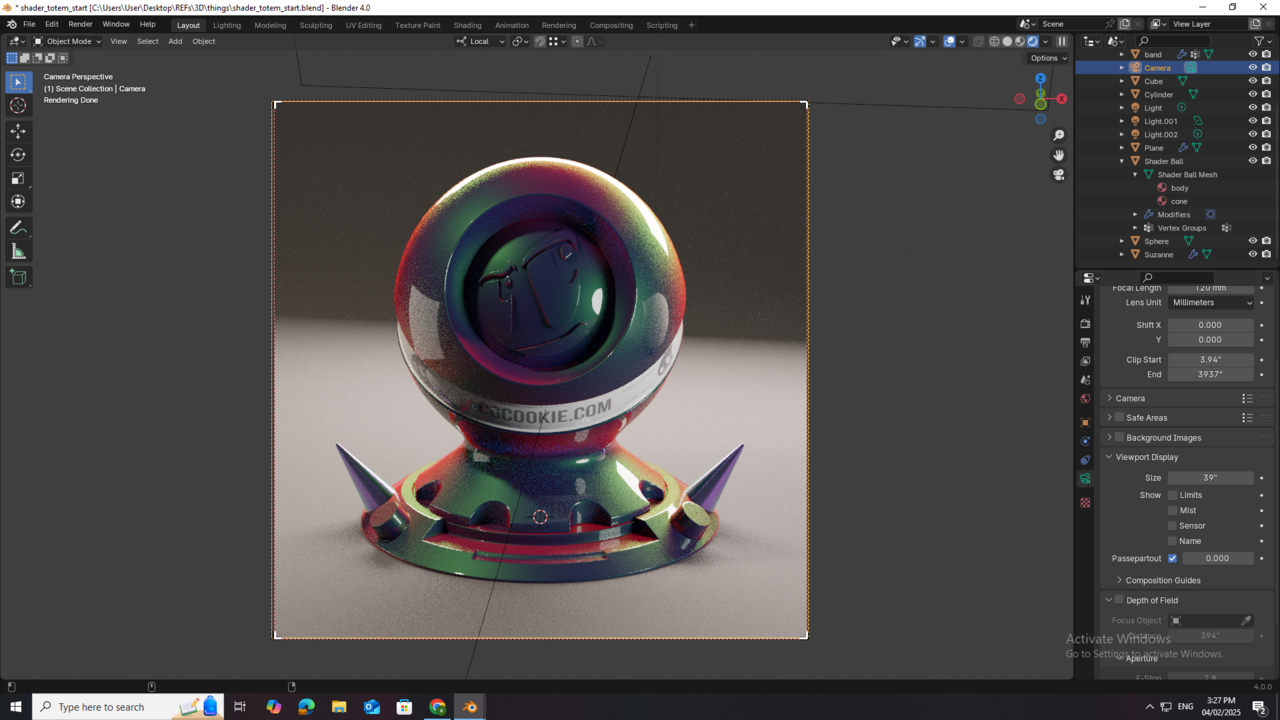Select the Cursor tool
The image size is (1280, 720).
pos(18,106)
